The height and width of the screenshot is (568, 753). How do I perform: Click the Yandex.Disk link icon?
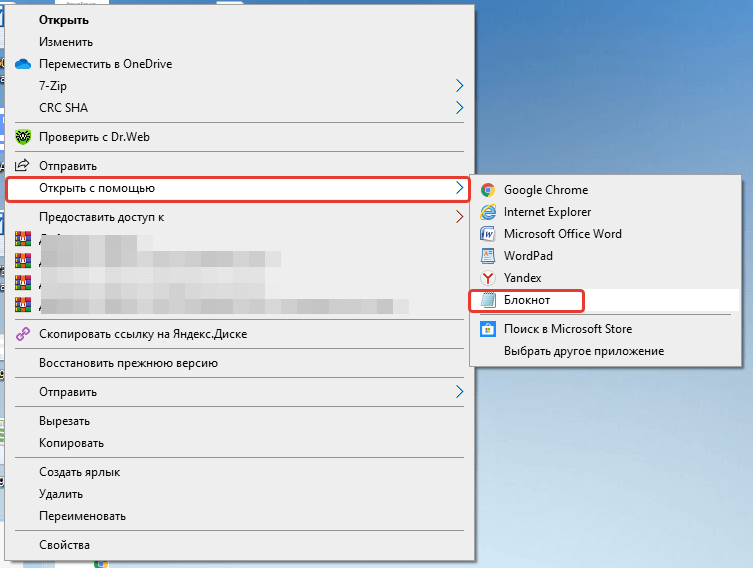coord(23,334)
